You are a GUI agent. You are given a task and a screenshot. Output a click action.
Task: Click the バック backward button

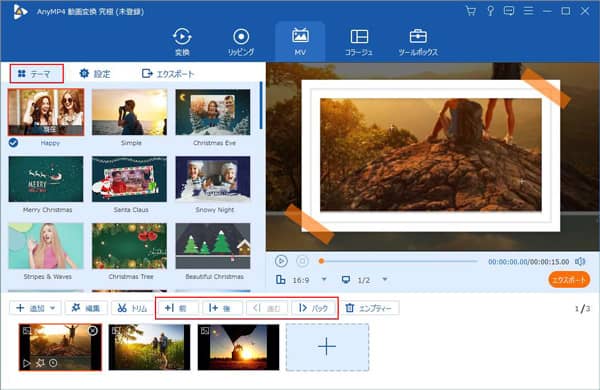314,308
